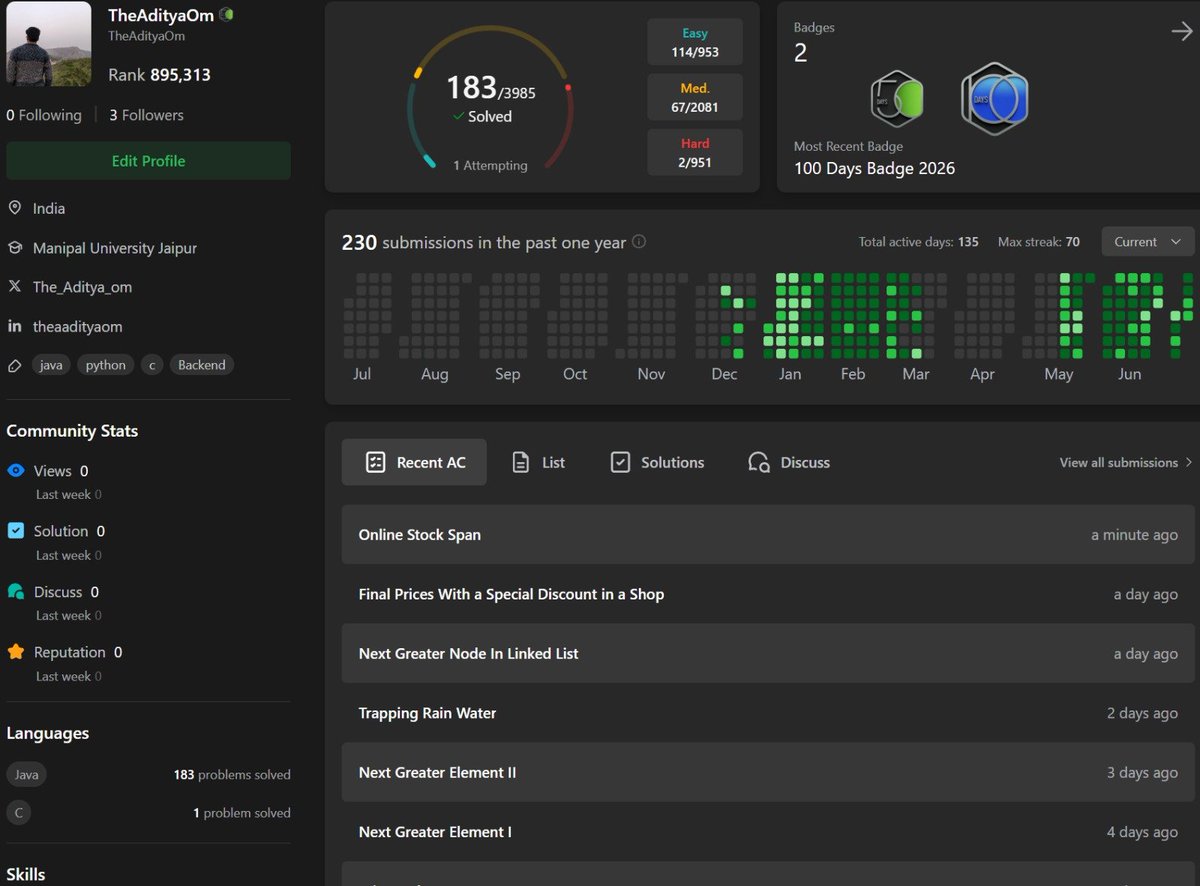Click the Max streak 70 text
1200x886 pixels.
(1039, 242)
